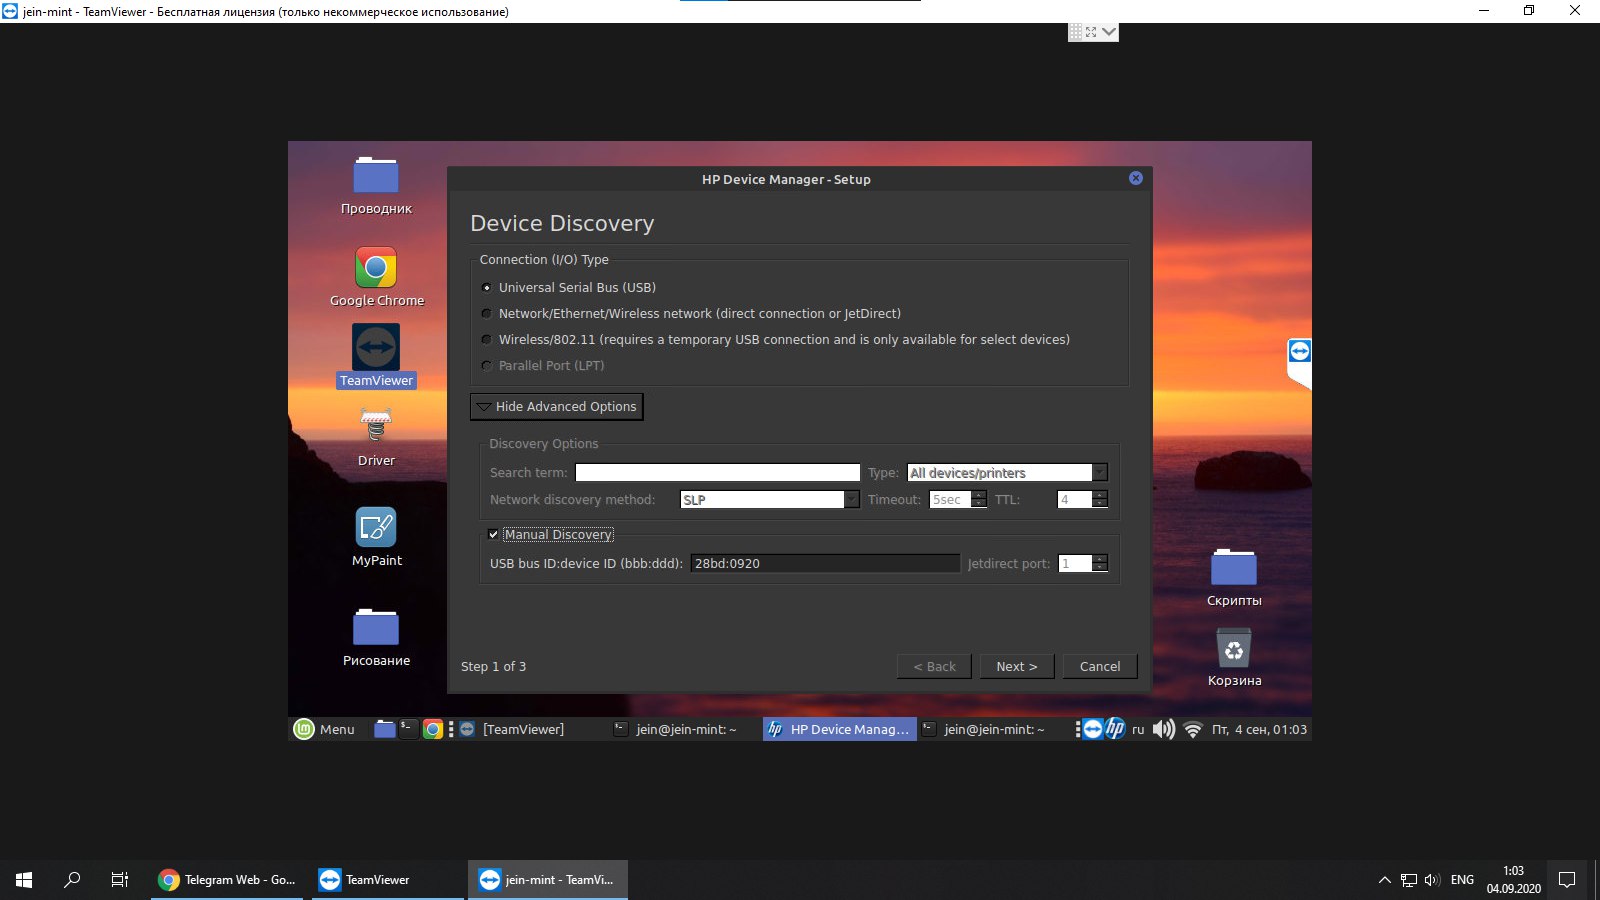Select Parallel Port (LPT) option
This screenshot has width=1600, height=900.
point(487,366)
